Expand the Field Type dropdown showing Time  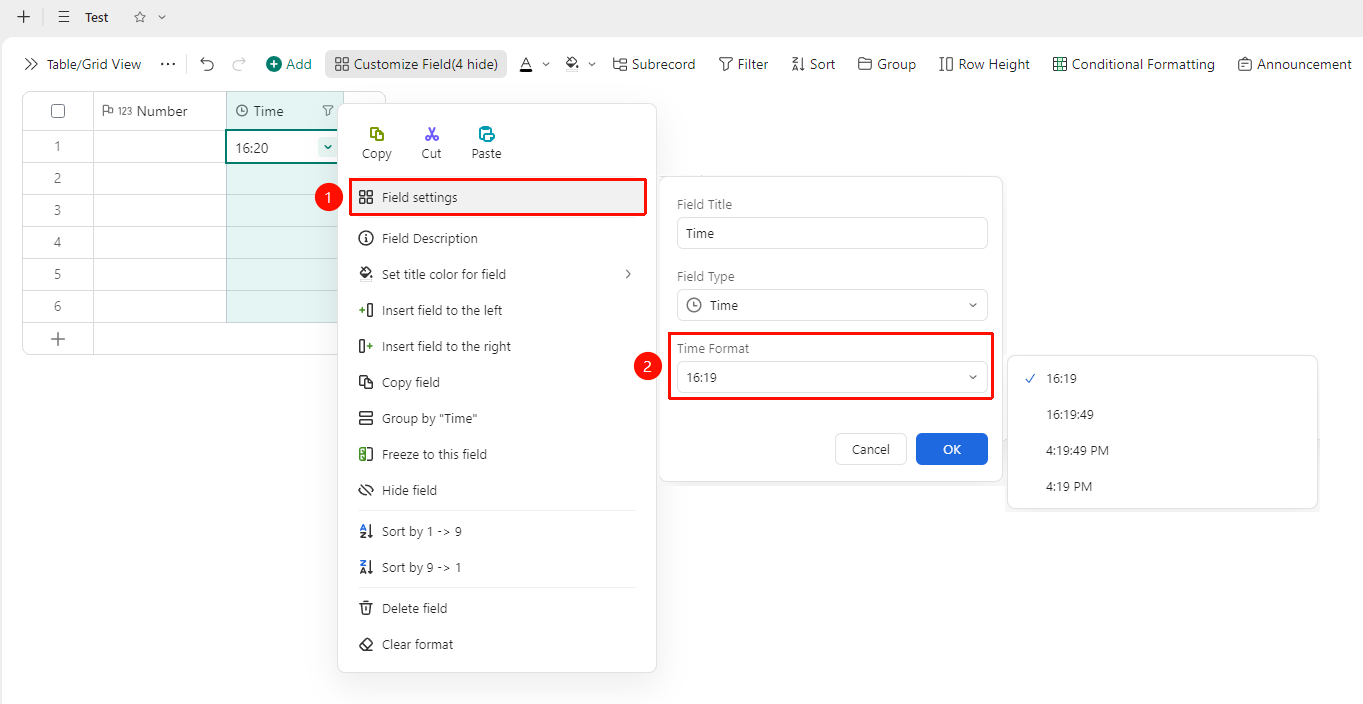[x=832, y=305]
